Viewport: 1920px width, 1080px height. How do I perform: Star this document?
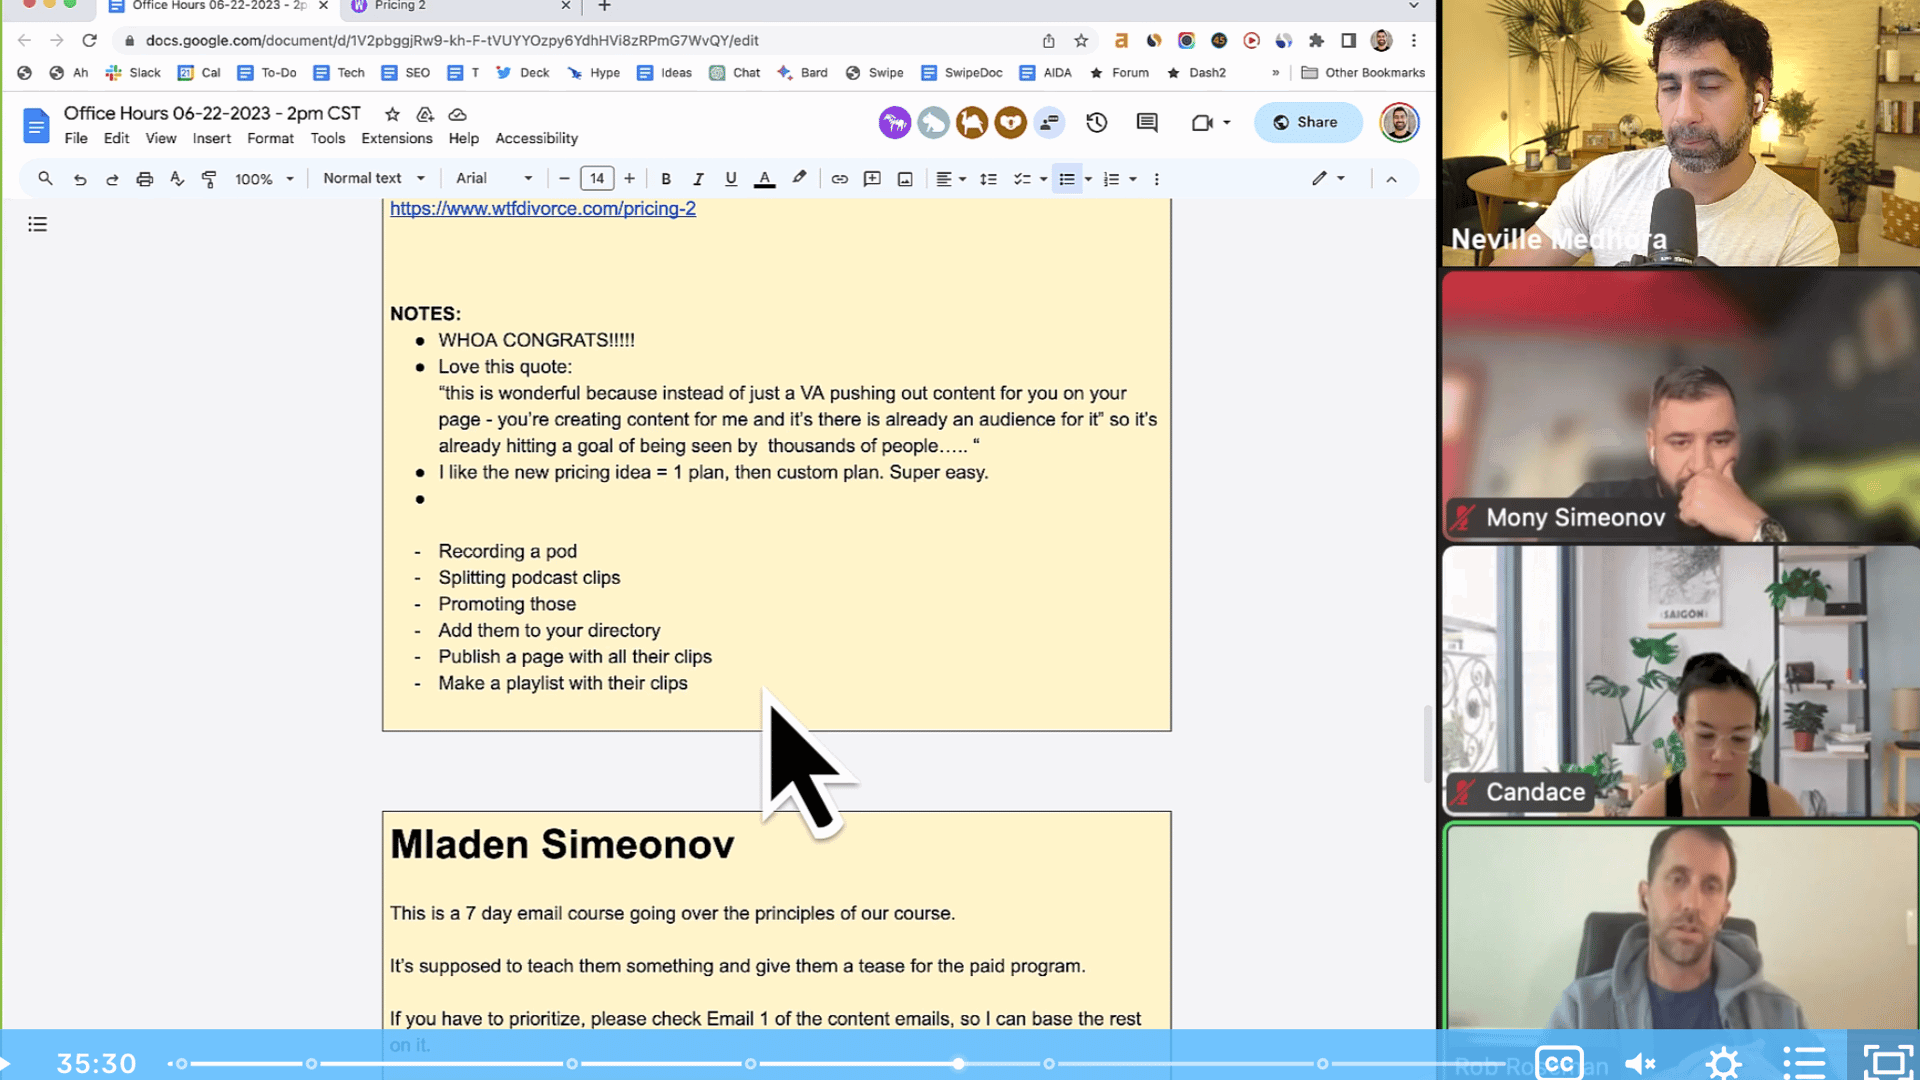click(x=393, y=114)
